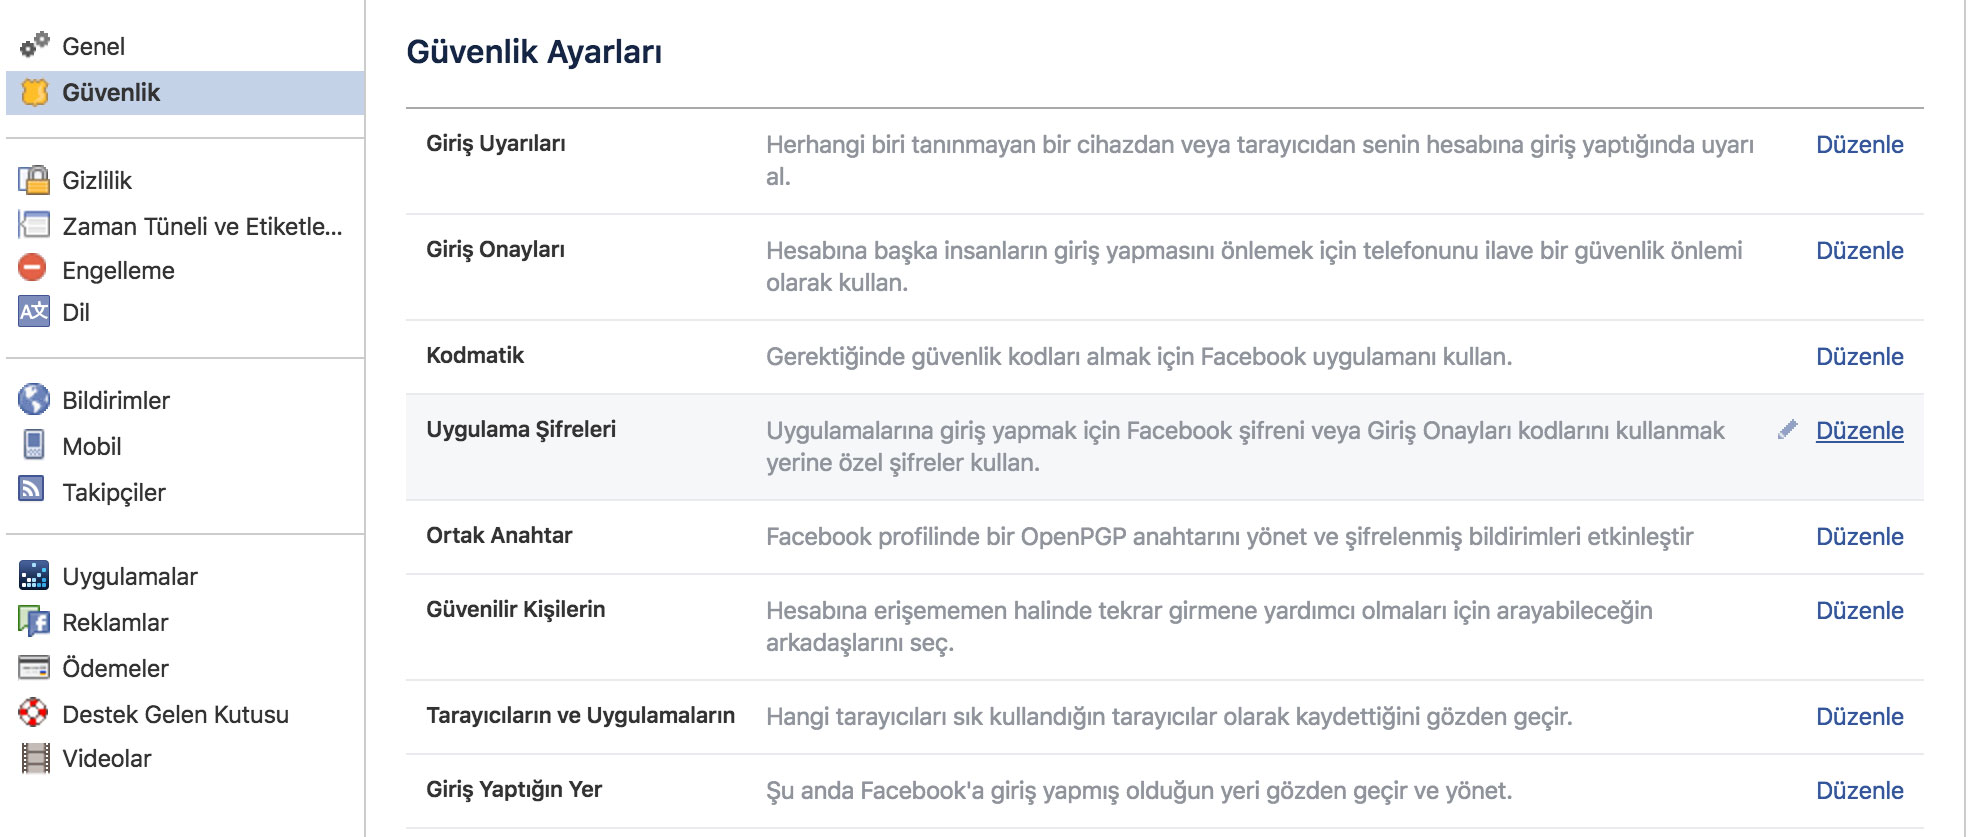Click Düzenle for Ortak Anahtar

[x=1859, y=536]
